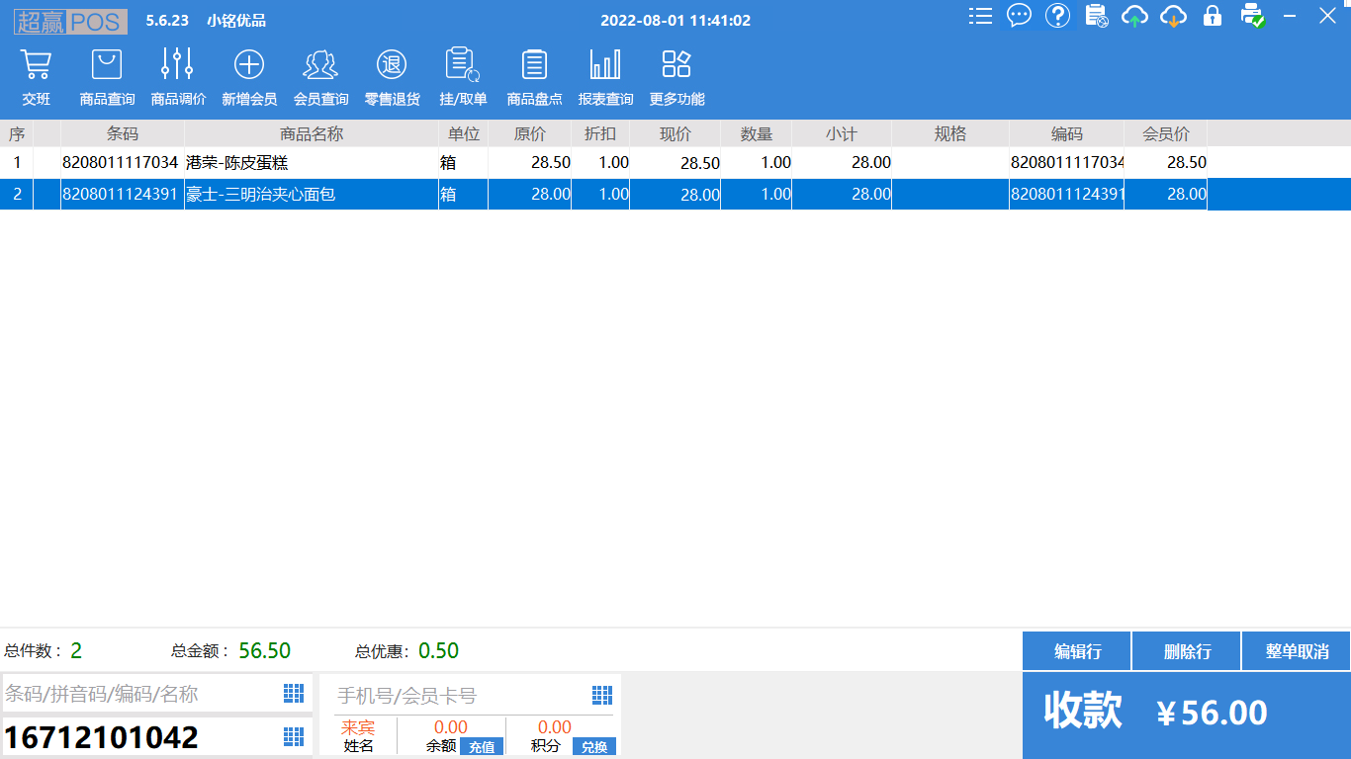The height and width of the screenshot is (759, 1351).
Task: Open the help question mark icon
Action: [x=1057, y=16]
